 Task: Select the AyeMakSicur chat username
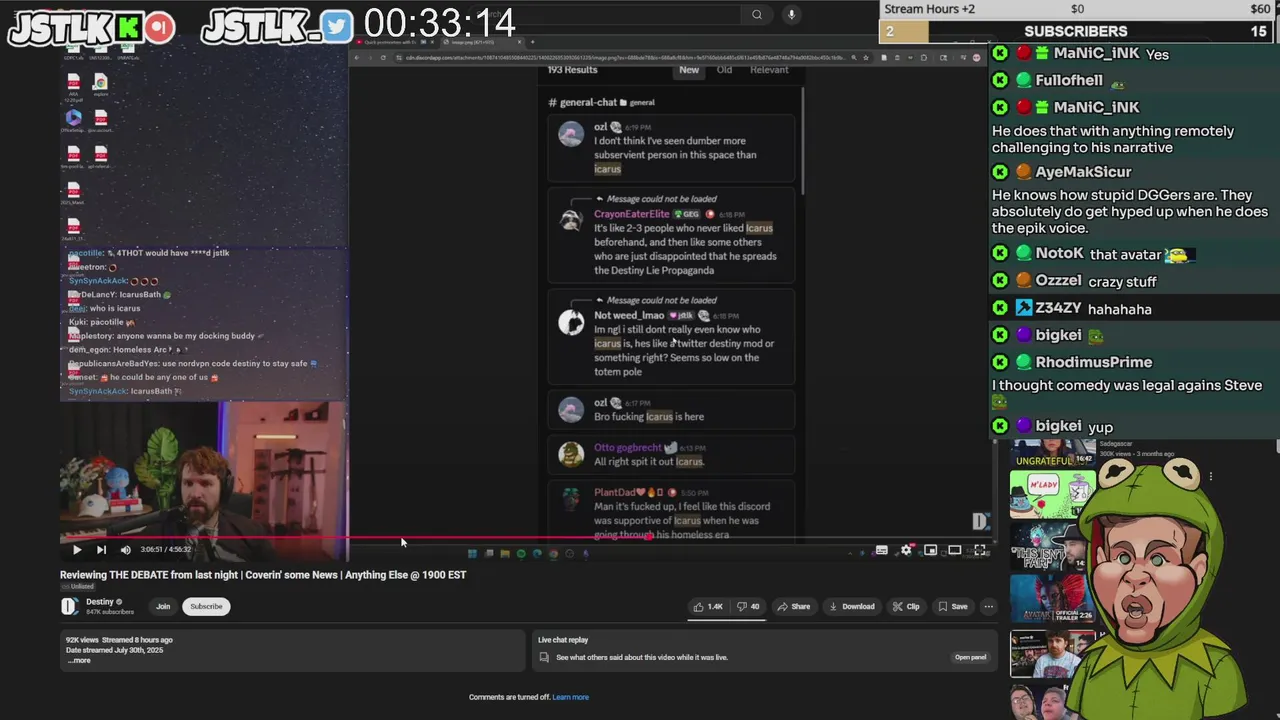point(1083,172)
